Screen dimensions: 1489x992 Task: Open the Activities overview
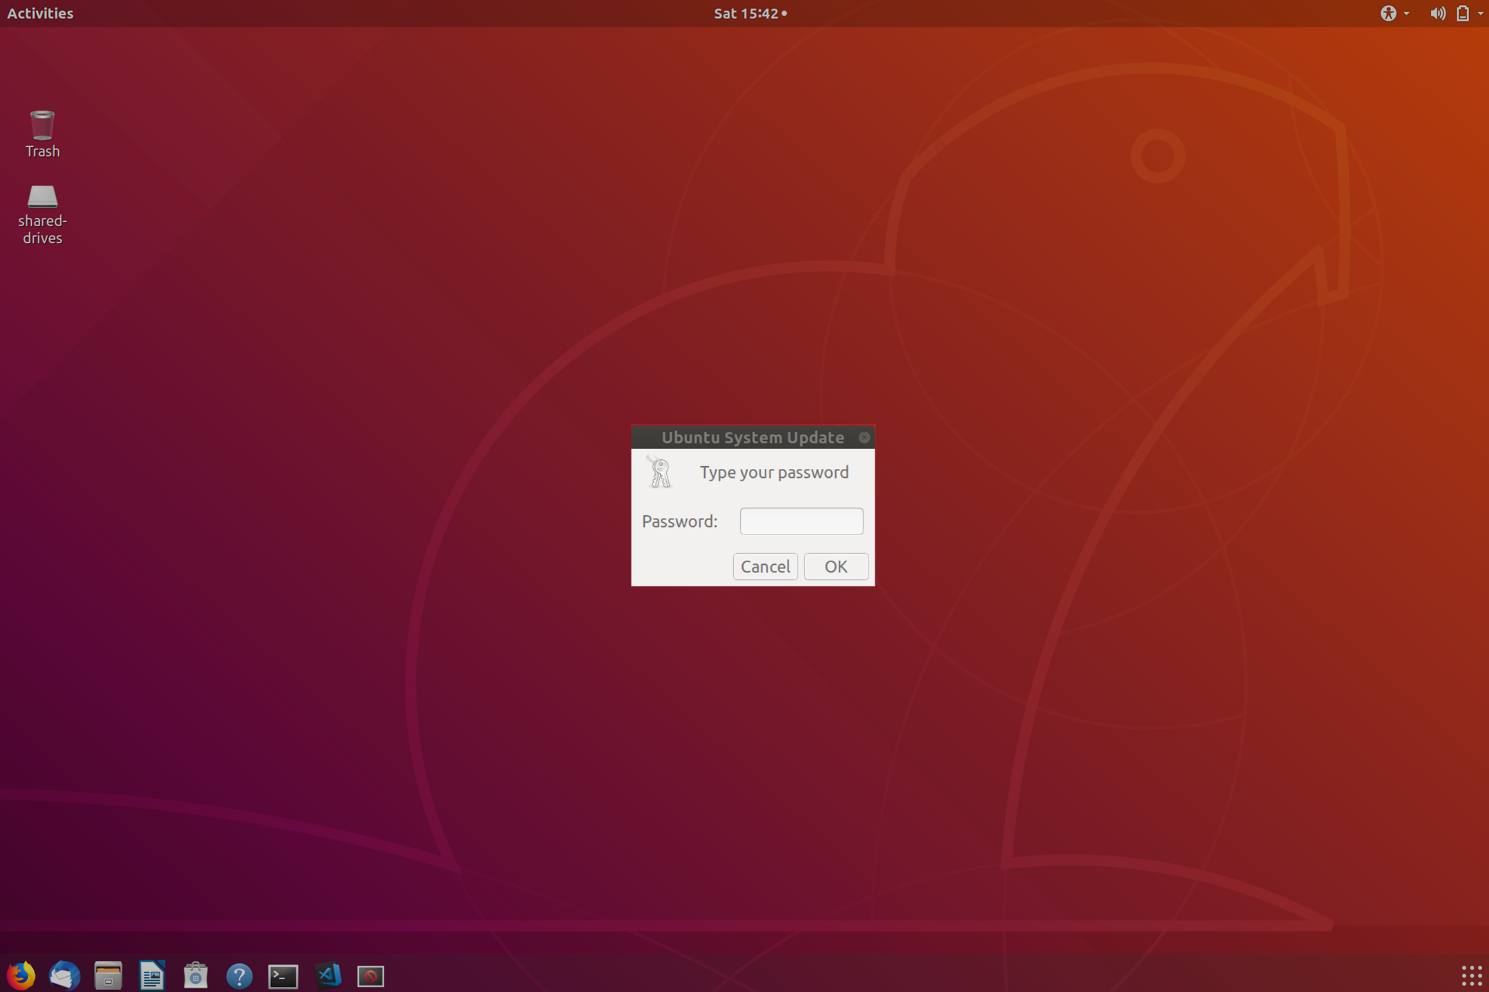coord(40,13)
